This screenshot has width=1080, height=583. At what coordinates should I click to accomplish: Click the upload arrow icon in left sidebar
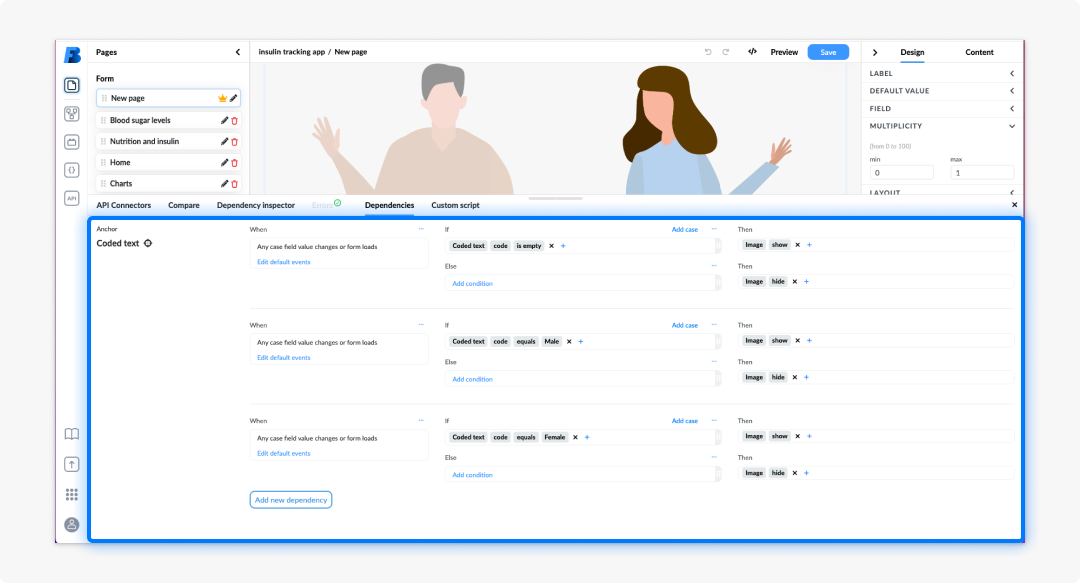[x=72, y=464]
